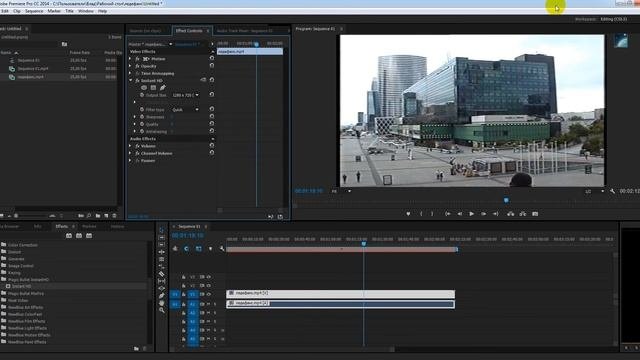This screenshot has height=360, width=640.
Task: Open the Filter type Quick dropdown
Action: [186, 109]
